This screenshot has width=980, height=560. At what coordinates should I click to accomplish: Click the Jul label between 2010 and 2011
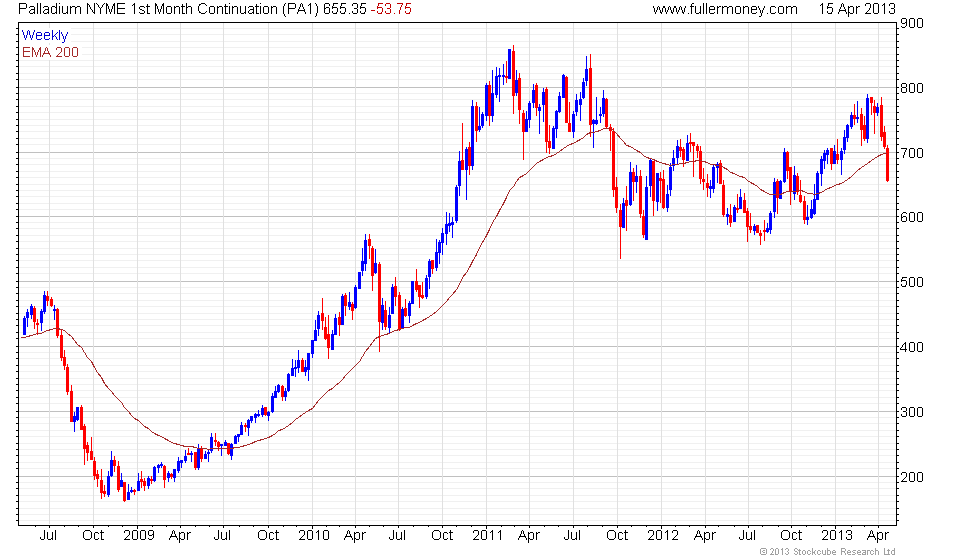tap(397, 536)
